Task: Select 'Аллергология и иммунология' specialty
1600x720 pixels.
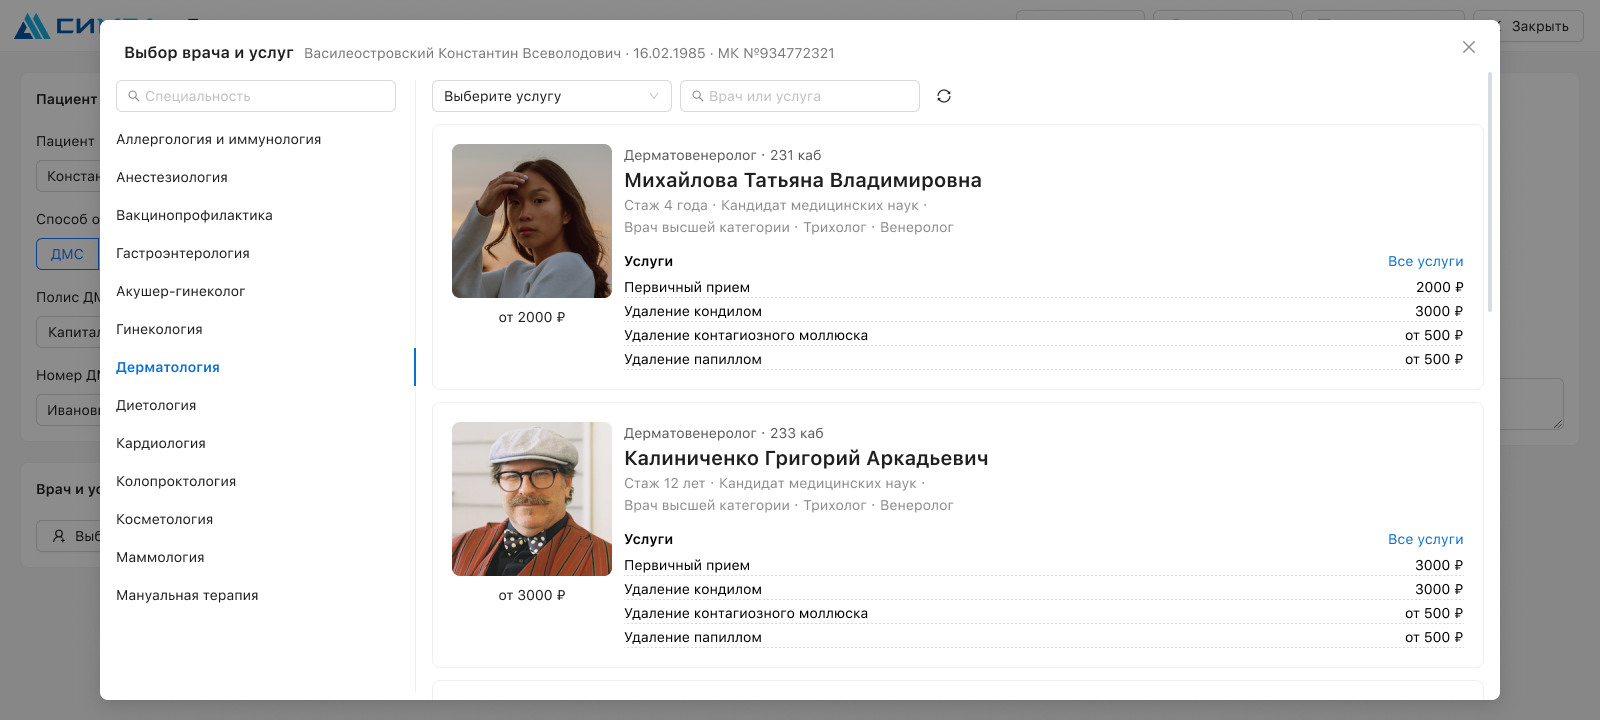Action: click(x=218, y=139)
